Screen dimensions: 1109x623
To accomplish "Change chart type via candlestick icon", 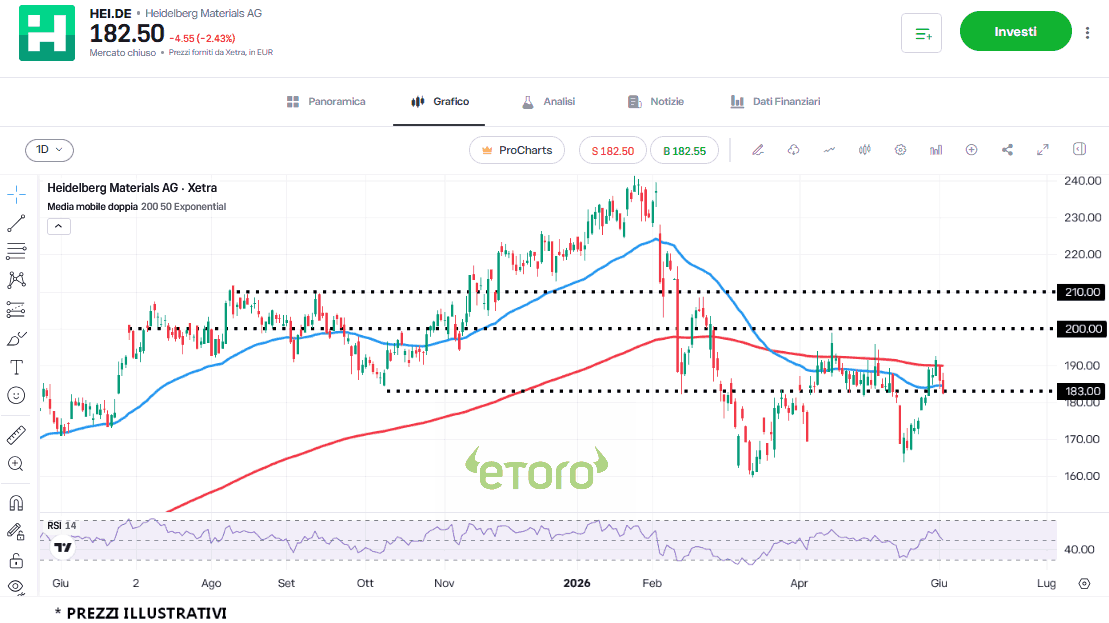I will (x=864, y=150).
